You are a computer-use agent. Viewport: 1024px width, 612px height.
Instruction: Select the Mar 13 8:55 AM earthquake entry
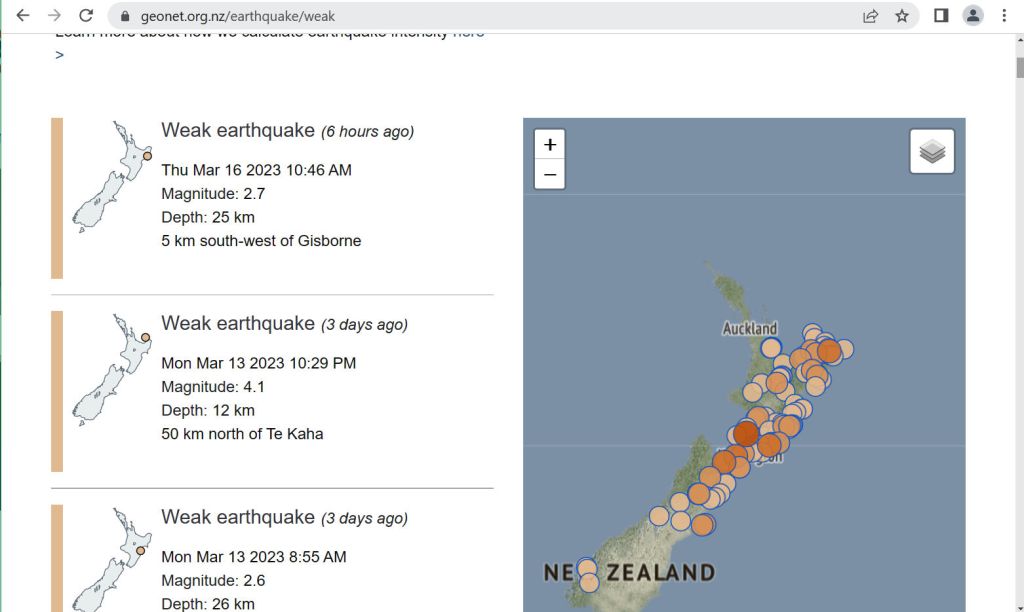pos(237,517)
